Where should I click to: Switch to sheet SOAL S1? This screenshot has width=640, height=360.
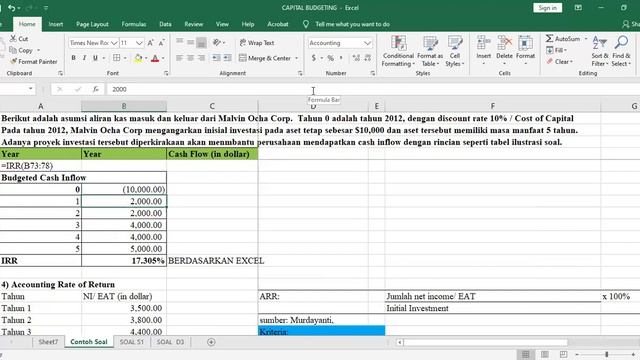coord(131,342)
